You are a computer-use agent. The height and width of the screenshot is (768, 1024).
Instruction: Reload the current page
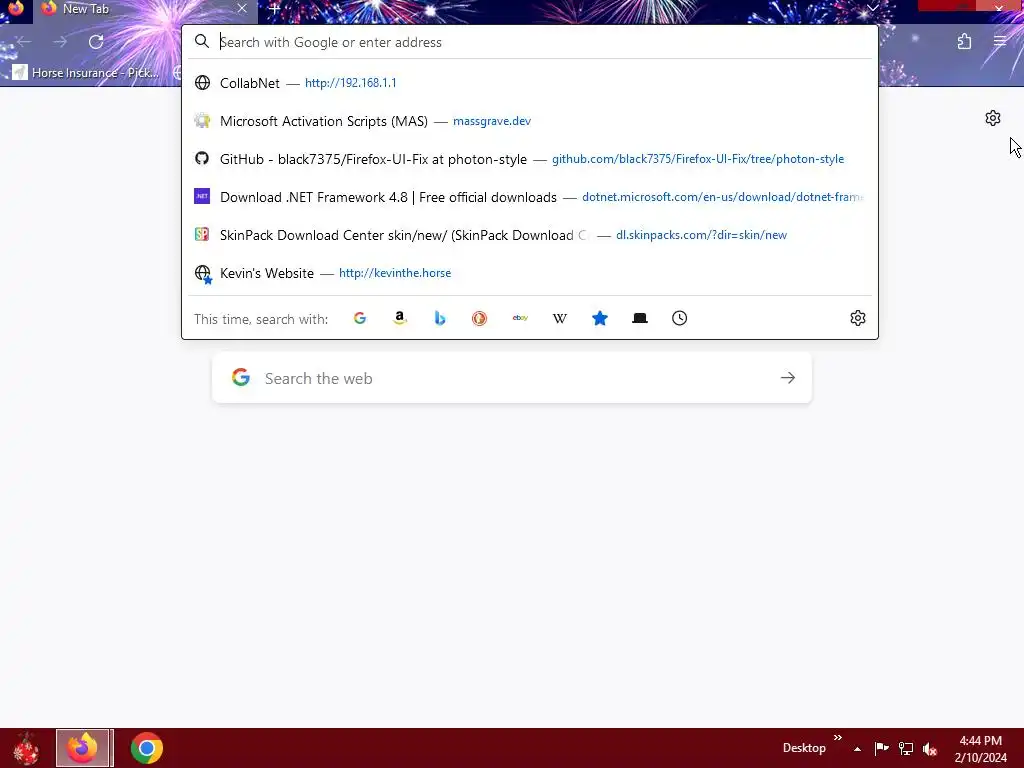(96, 42)
